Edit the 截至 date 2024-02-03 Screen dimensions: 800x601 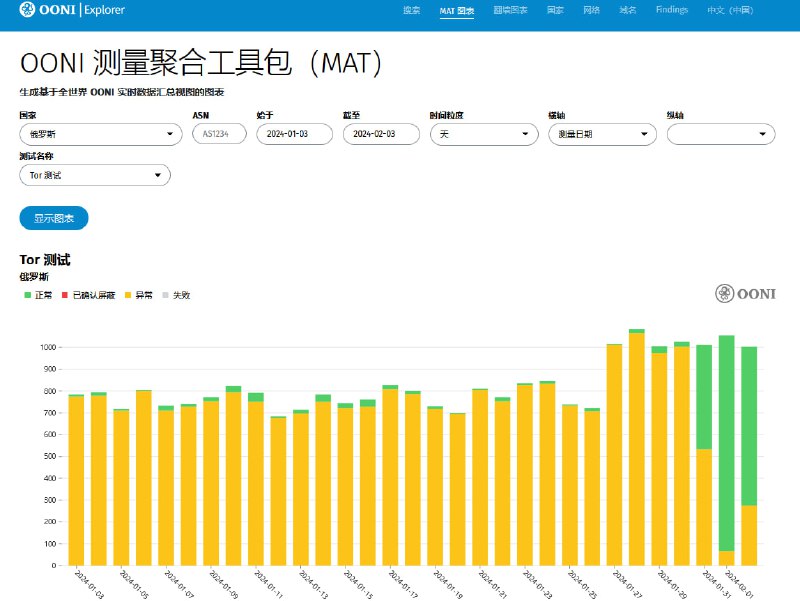[x=381, y=134]
